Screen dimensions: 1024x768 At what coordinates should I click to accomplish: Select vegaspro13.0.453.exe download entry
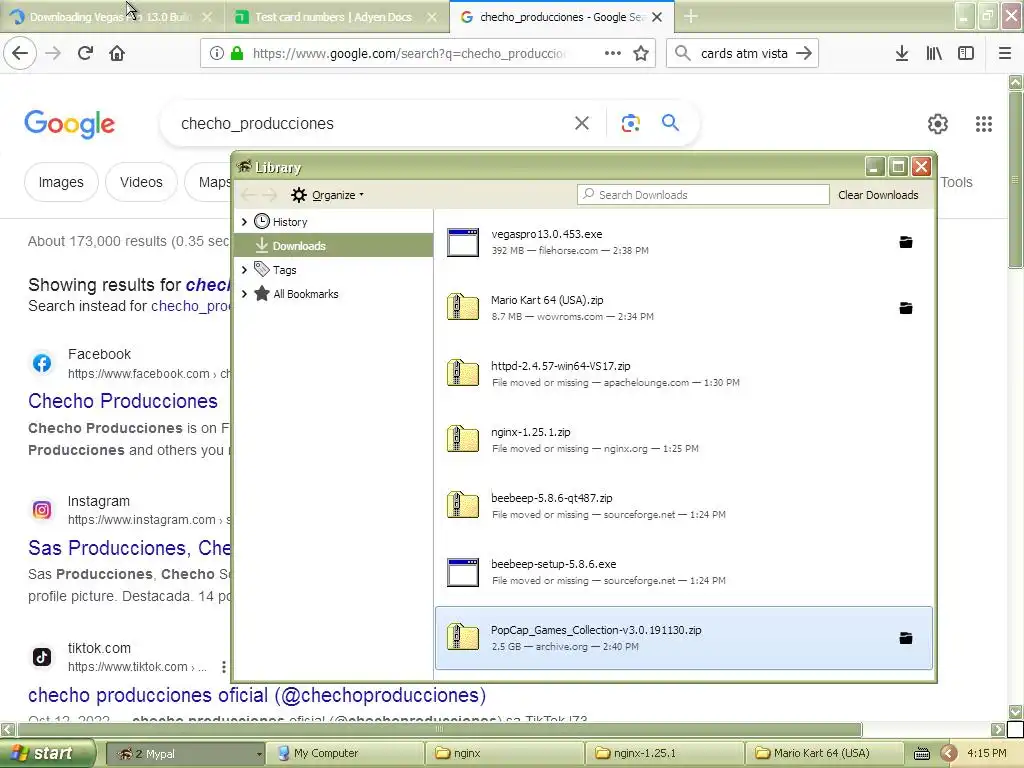pos(684,242)
